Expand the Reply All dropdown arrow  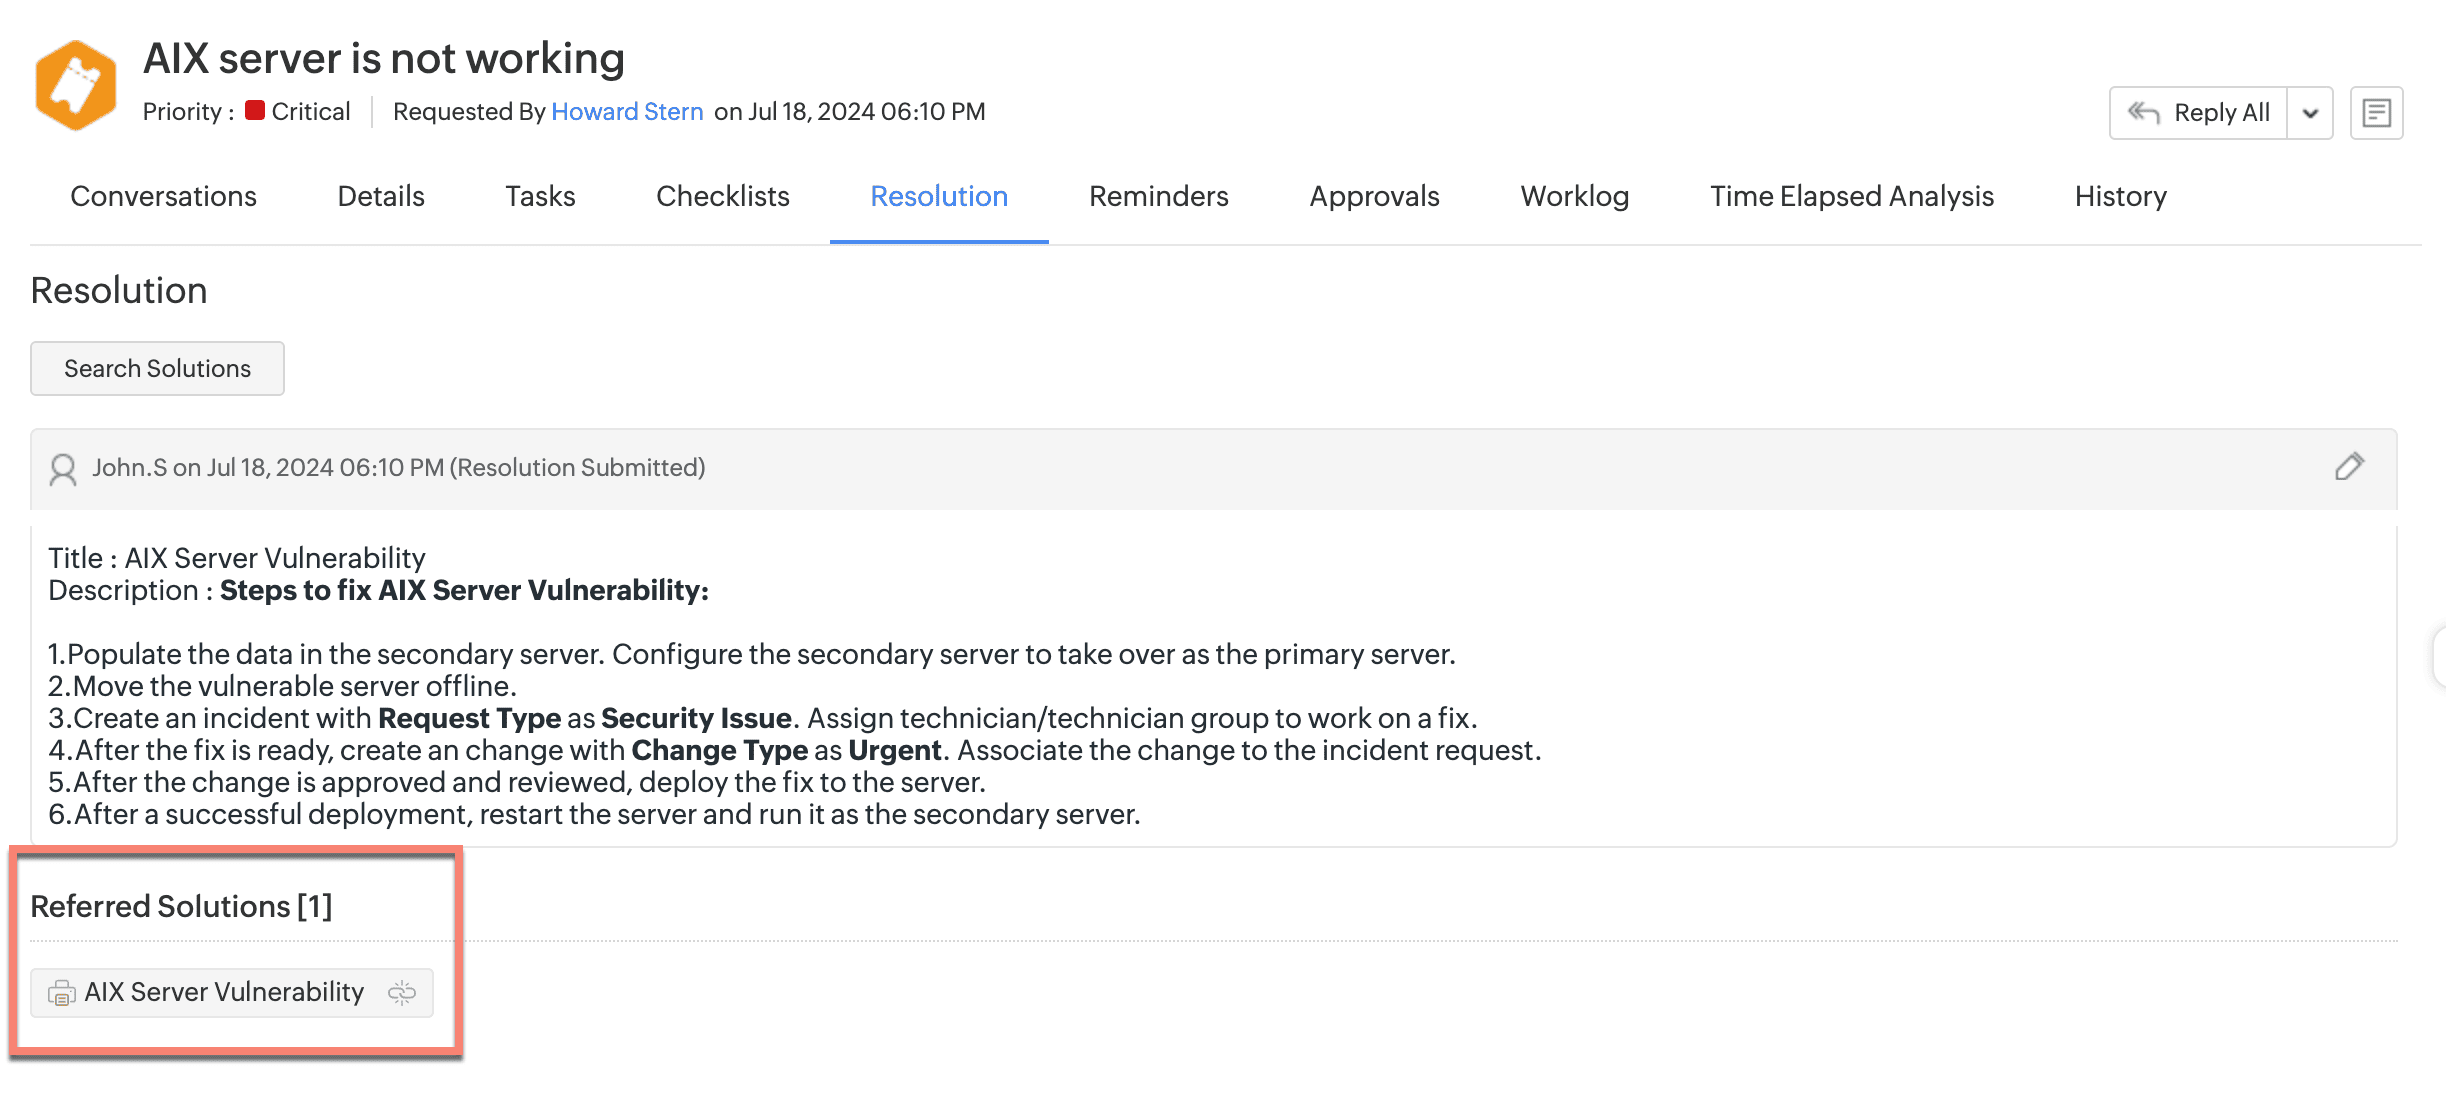click(x=2310, y=113)
